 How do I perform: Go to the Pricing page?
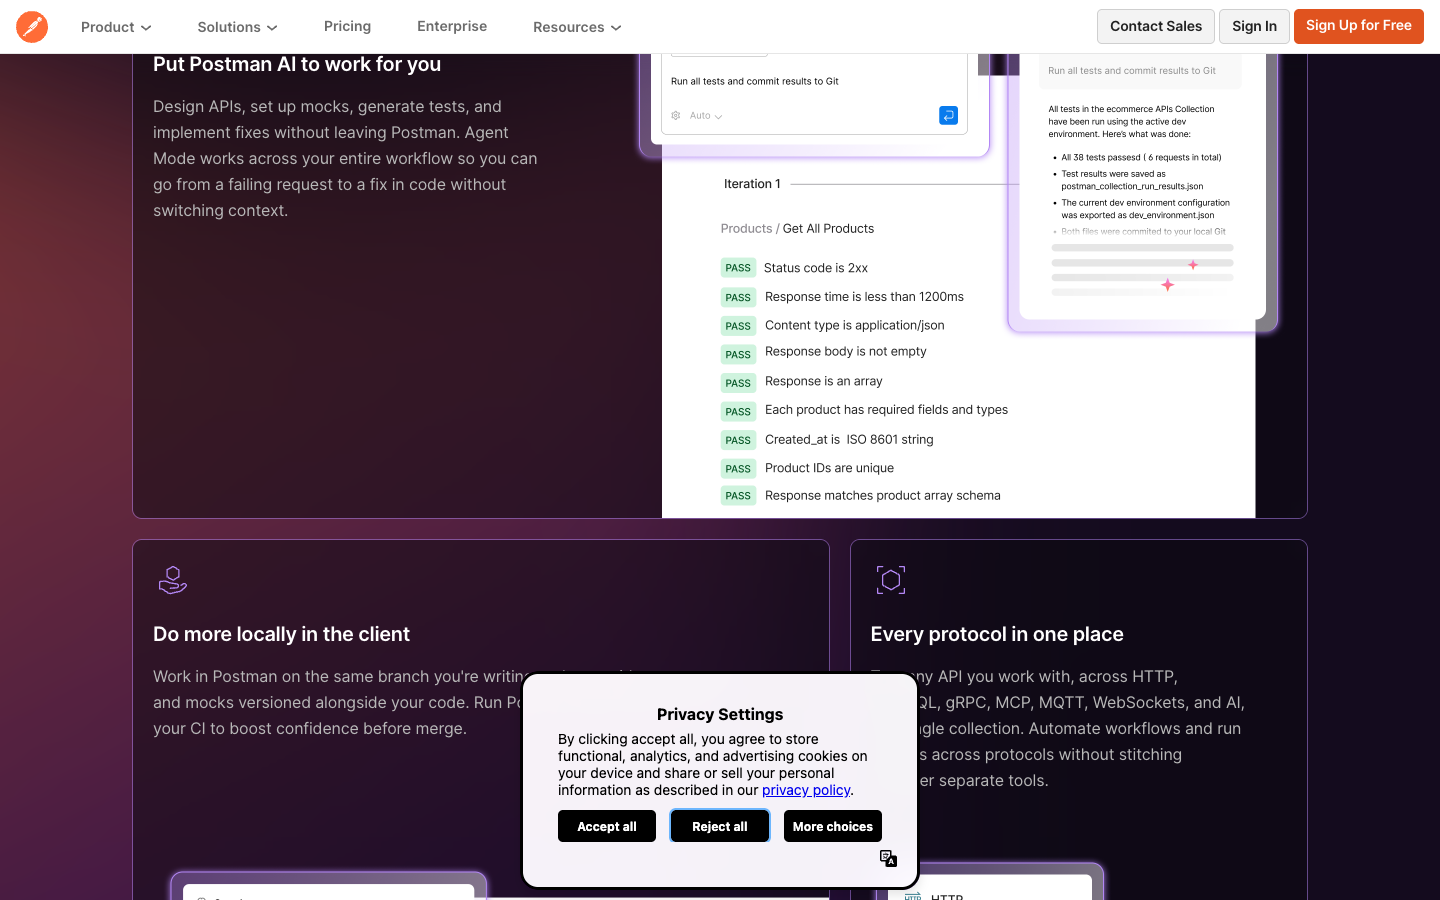(347, 26)
